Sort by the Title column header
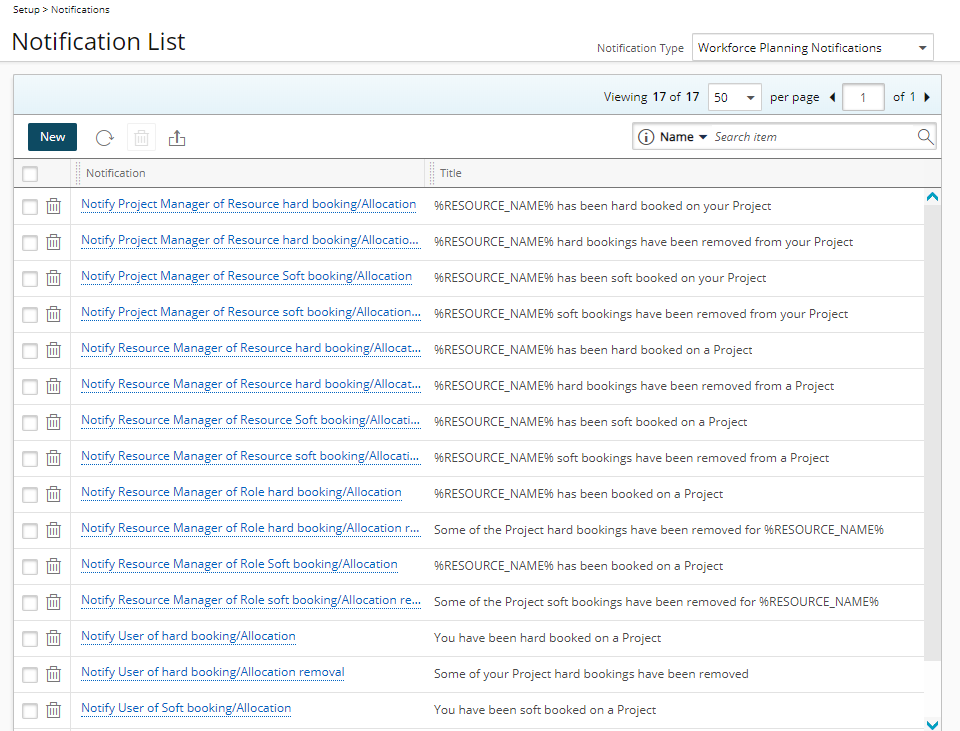 [x=451, y=173]
